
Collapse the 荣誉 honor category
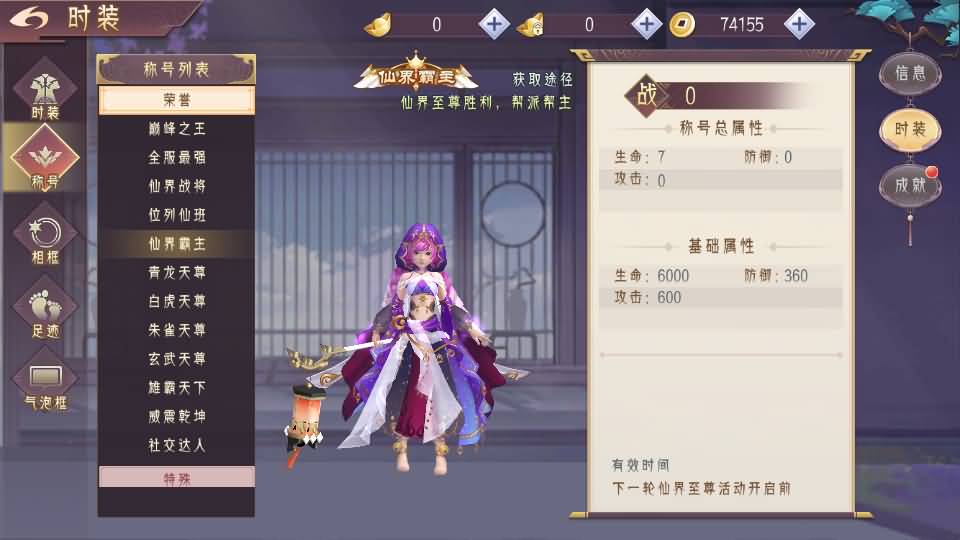(177, 100)
